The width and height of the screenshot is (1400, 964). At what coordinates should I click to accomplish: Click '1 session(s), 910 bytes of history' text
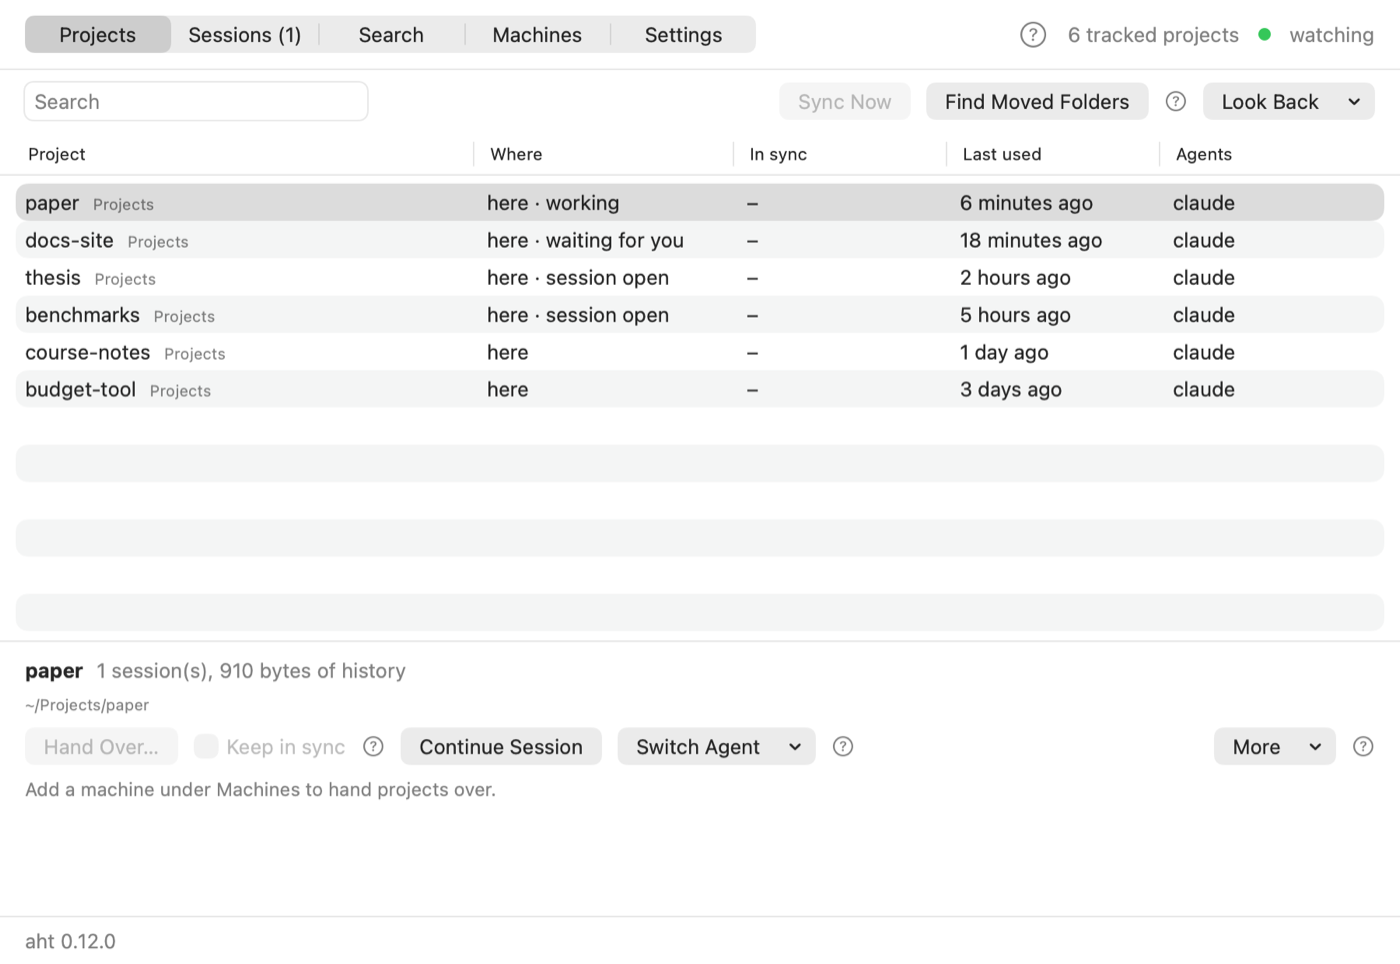(x=251, y=671)
